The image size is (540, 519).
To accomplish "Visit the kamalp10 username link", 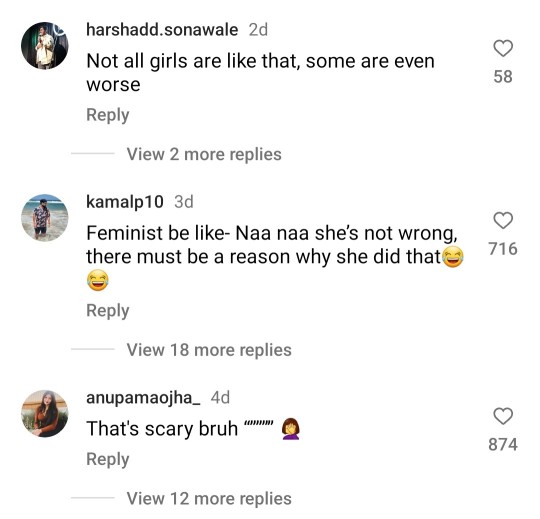I will [x=125, y=202].
